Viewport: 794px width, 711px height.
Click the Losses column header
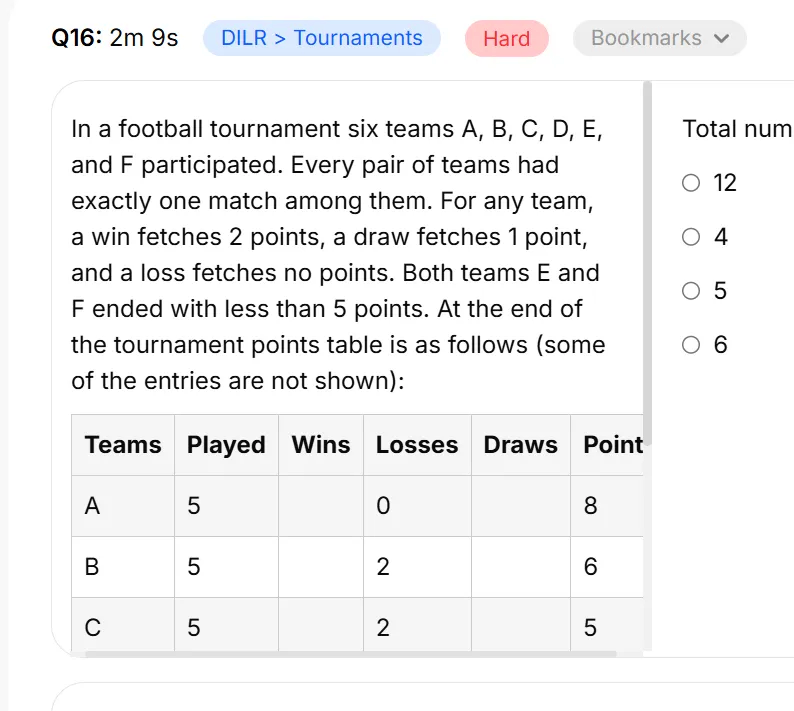417,445
